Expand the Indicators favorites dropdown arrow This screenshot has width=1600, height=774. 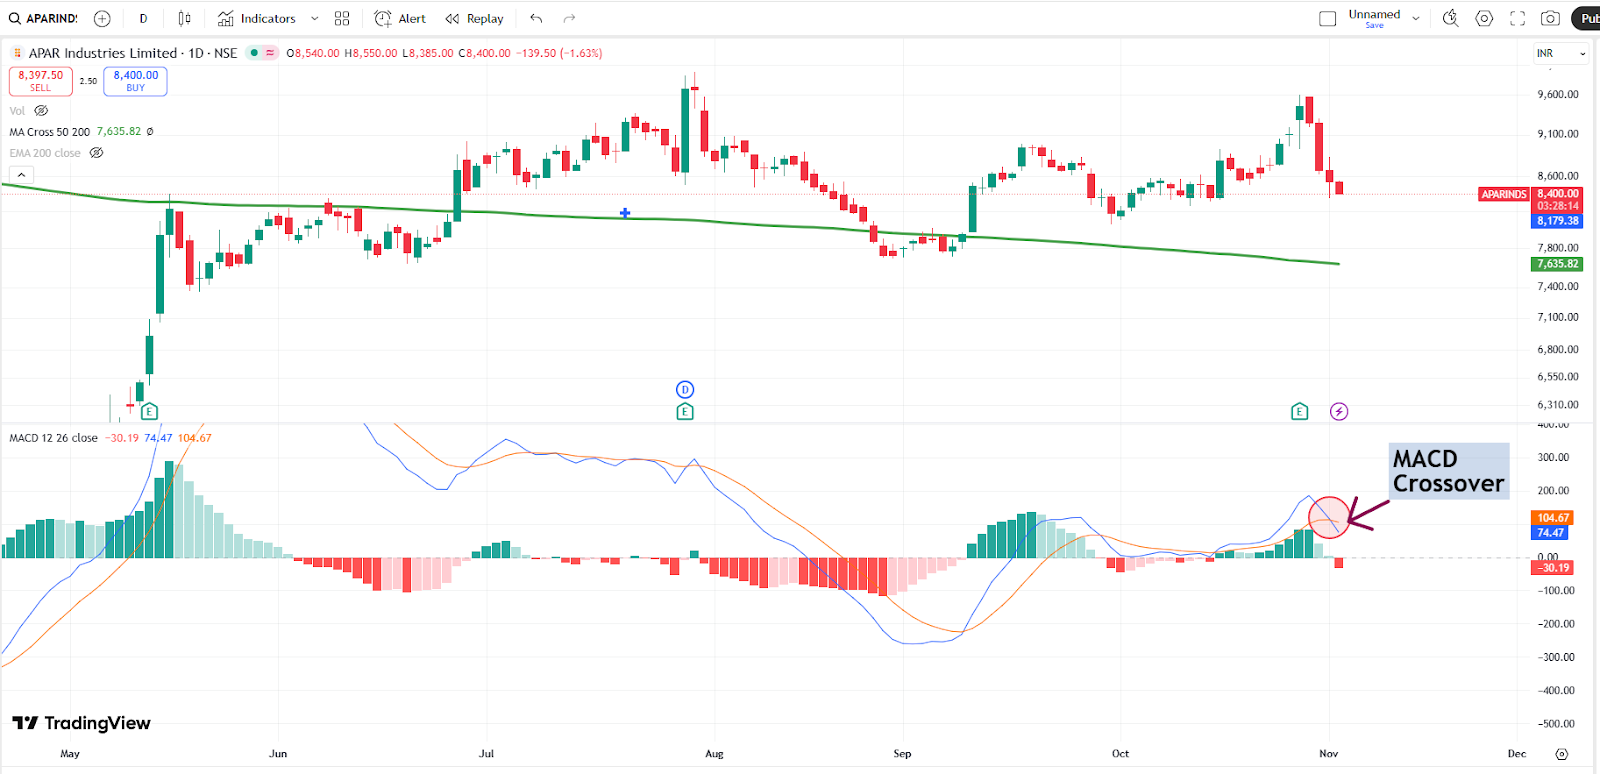(314, 18)
